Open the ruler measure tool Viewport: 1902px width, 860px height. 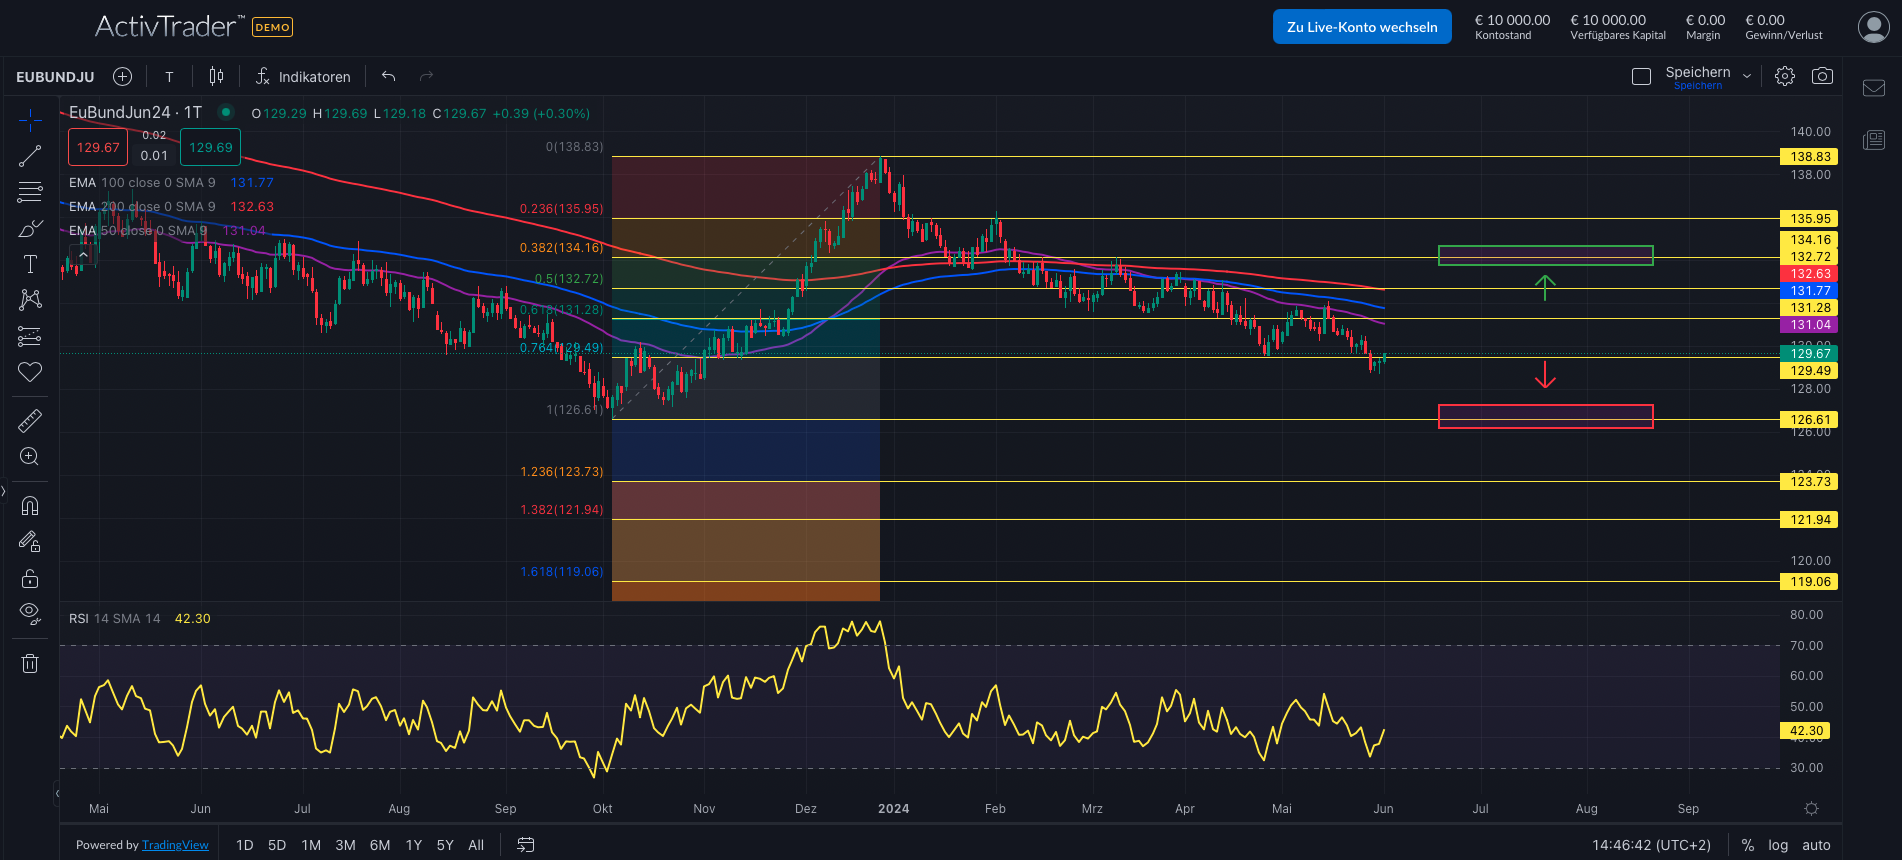(30, 421)
